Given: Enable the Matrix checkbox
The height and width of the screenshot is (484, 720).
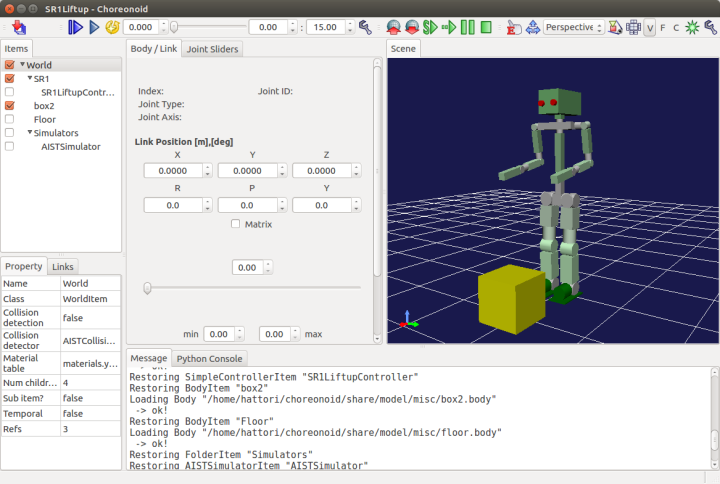Looking at the screenshot, I should (x=236, y=224).
